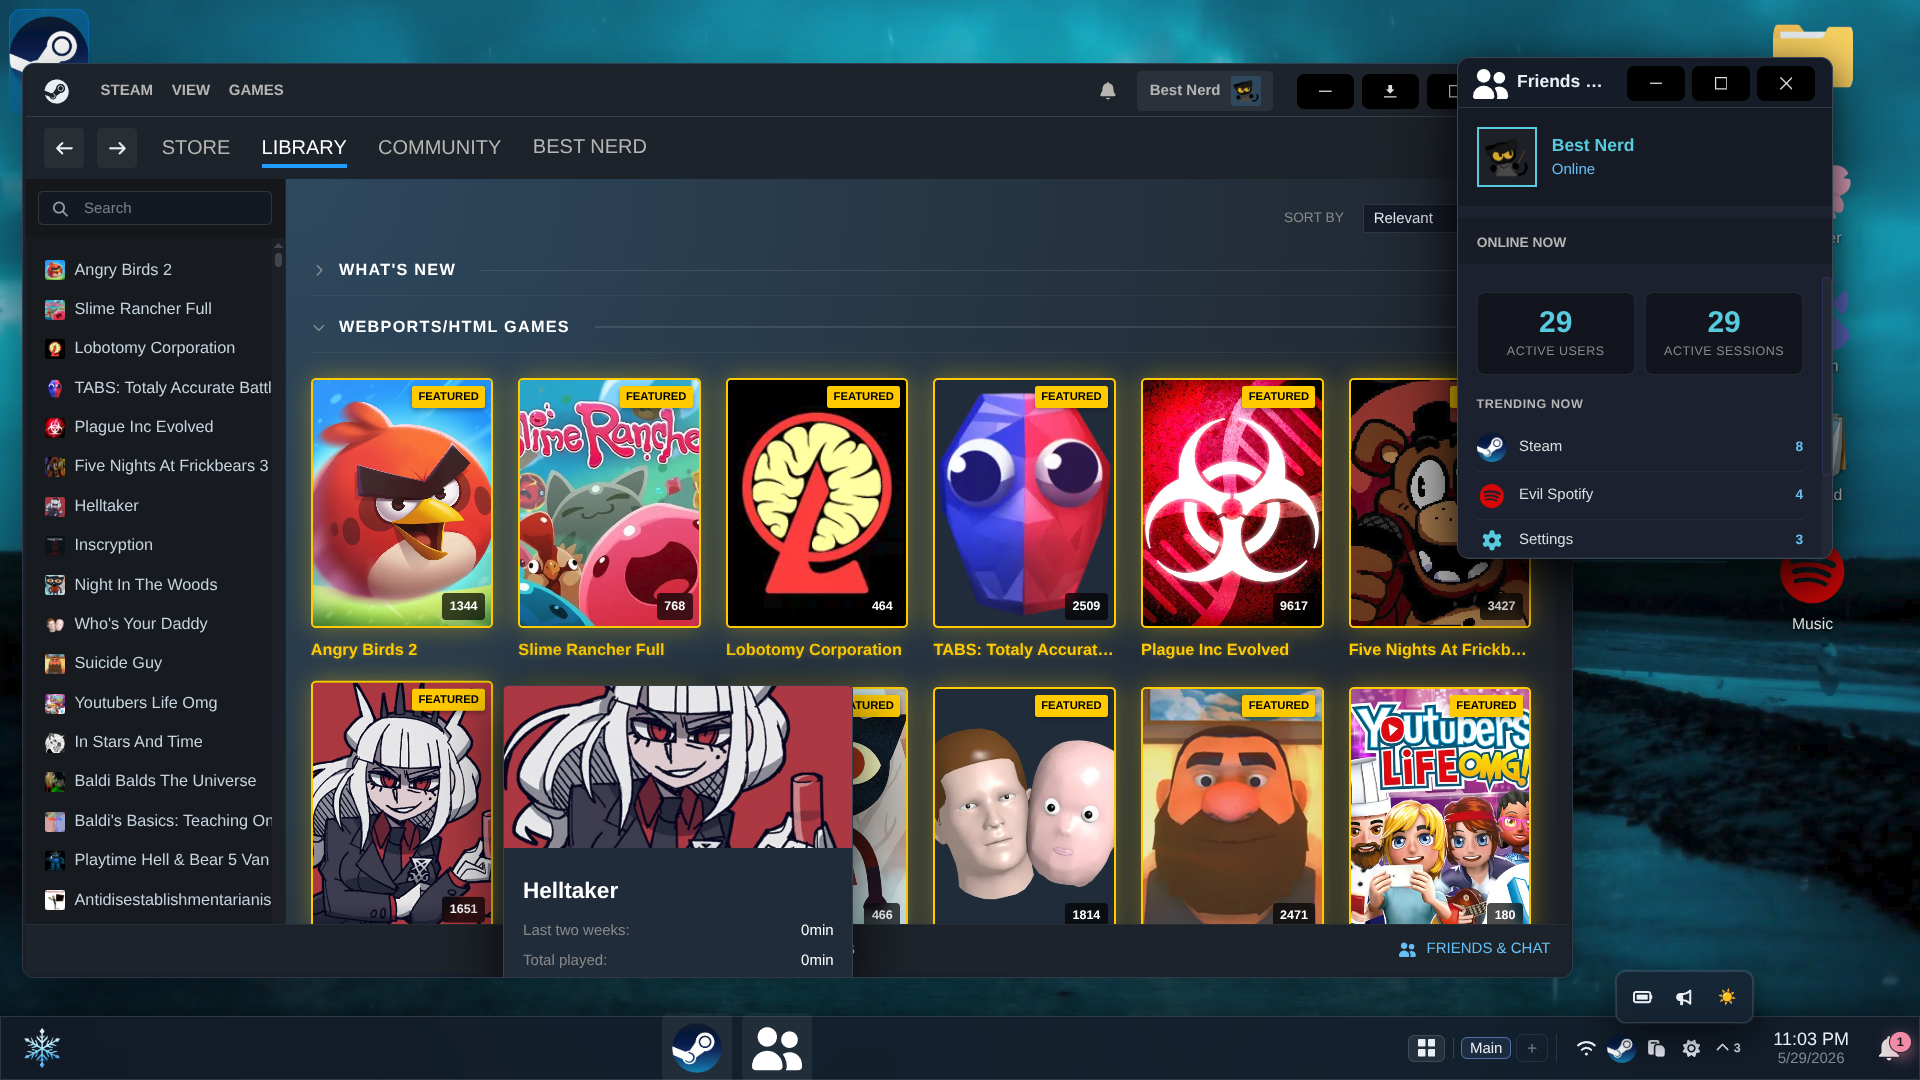
Task: Click the search magnifier icon
Action: (x=60, y=209)
